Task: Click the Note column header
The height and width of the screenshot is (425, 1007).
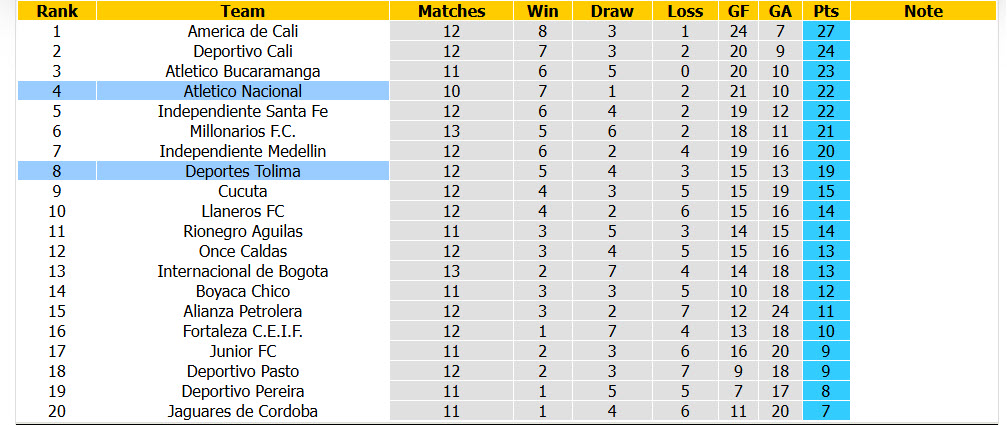Action: coord(923,11)
